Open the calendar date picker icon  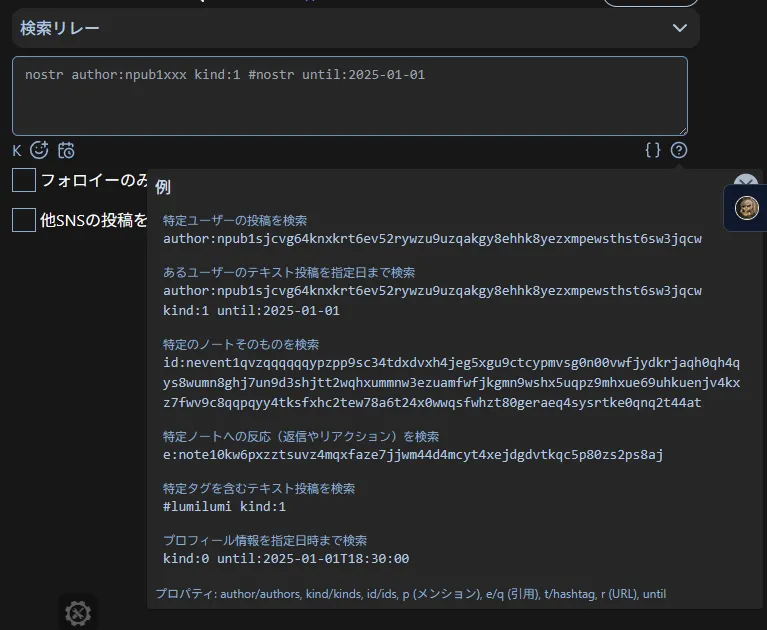[66, 150]
